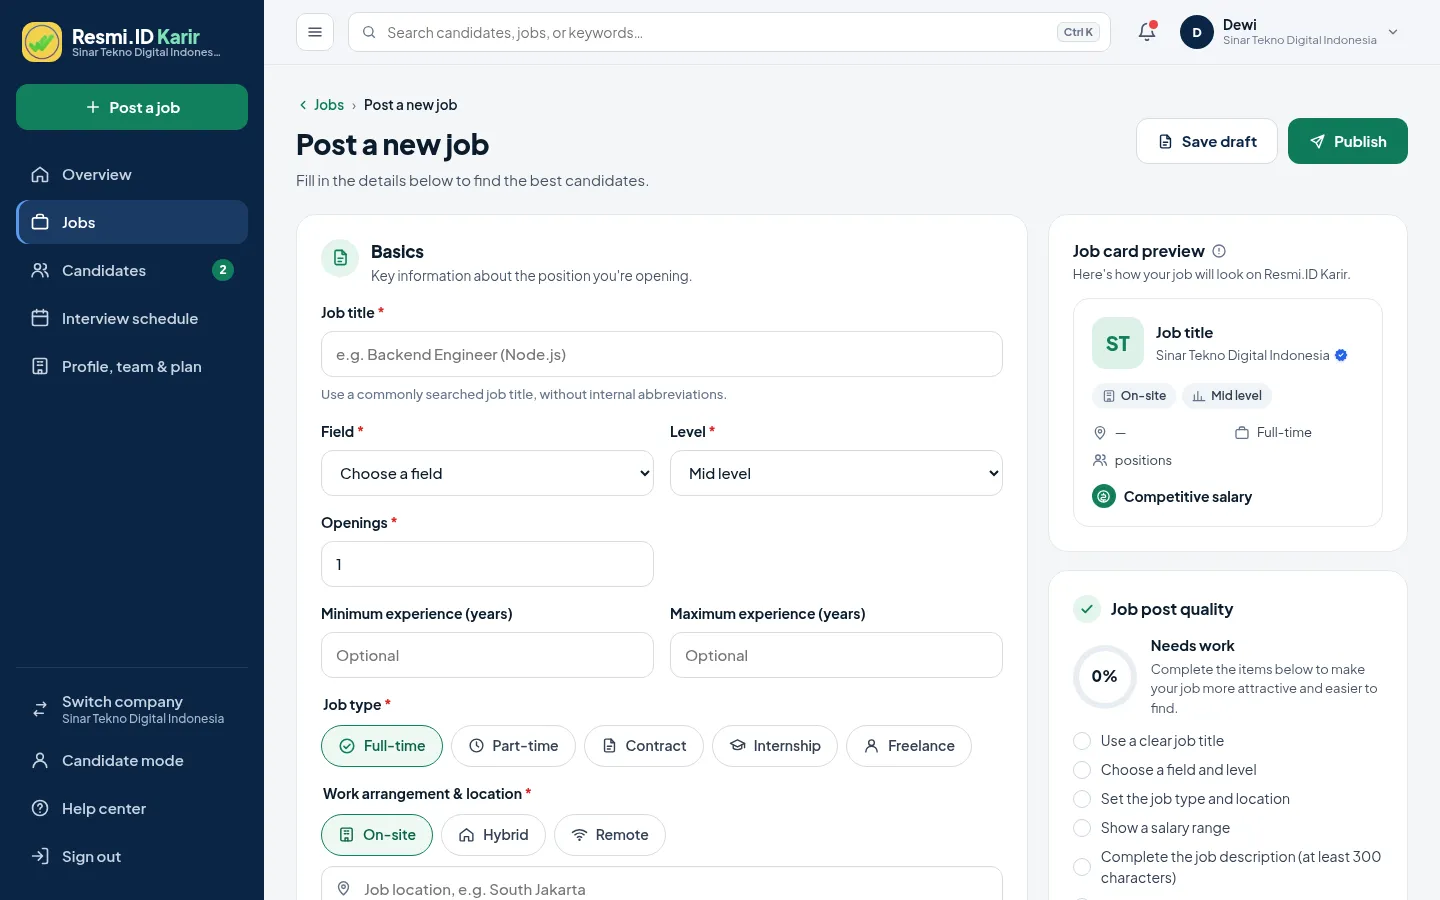This screenshot has height=900, width=1440.
Task: Select the Part-time job type
Action: pyautogui.click(x=513, y=746)
